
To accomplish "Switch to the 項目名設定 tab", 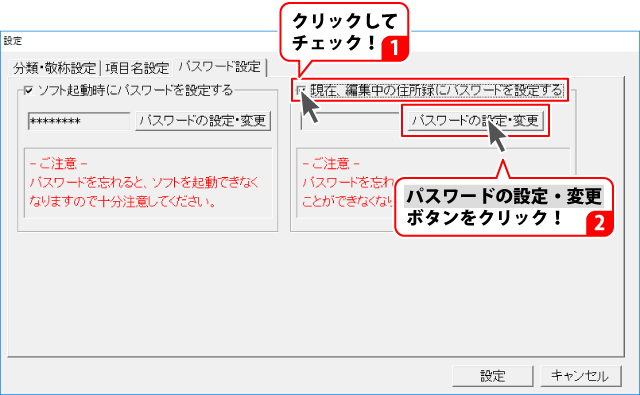I will coord(137,68).
